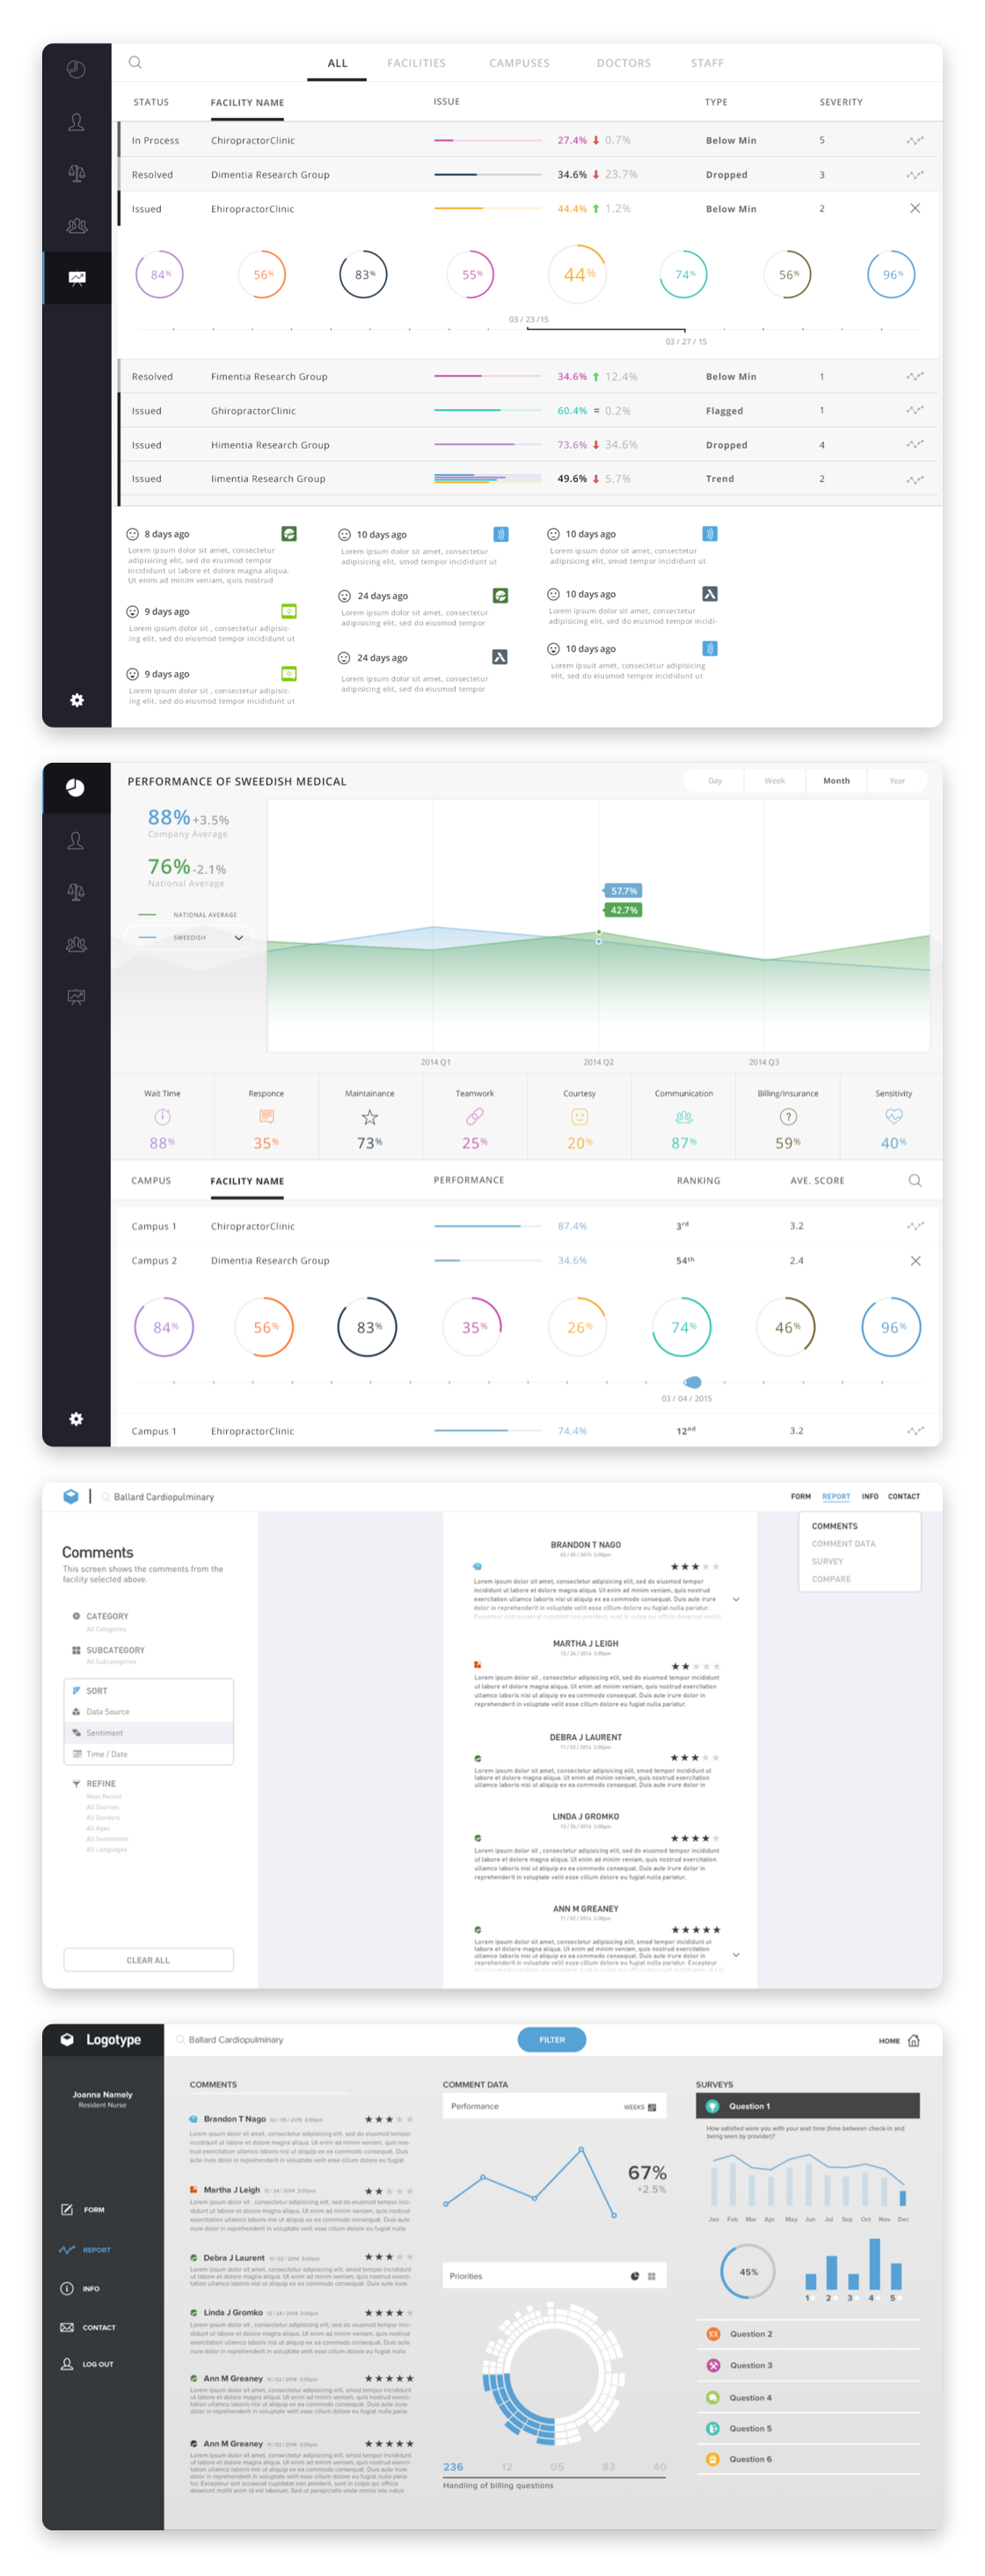Click the timeline slider handle at 03/04/2015
This screenshot has width=985, height=2576.
pyautogui.click(x=692, y=1382)
